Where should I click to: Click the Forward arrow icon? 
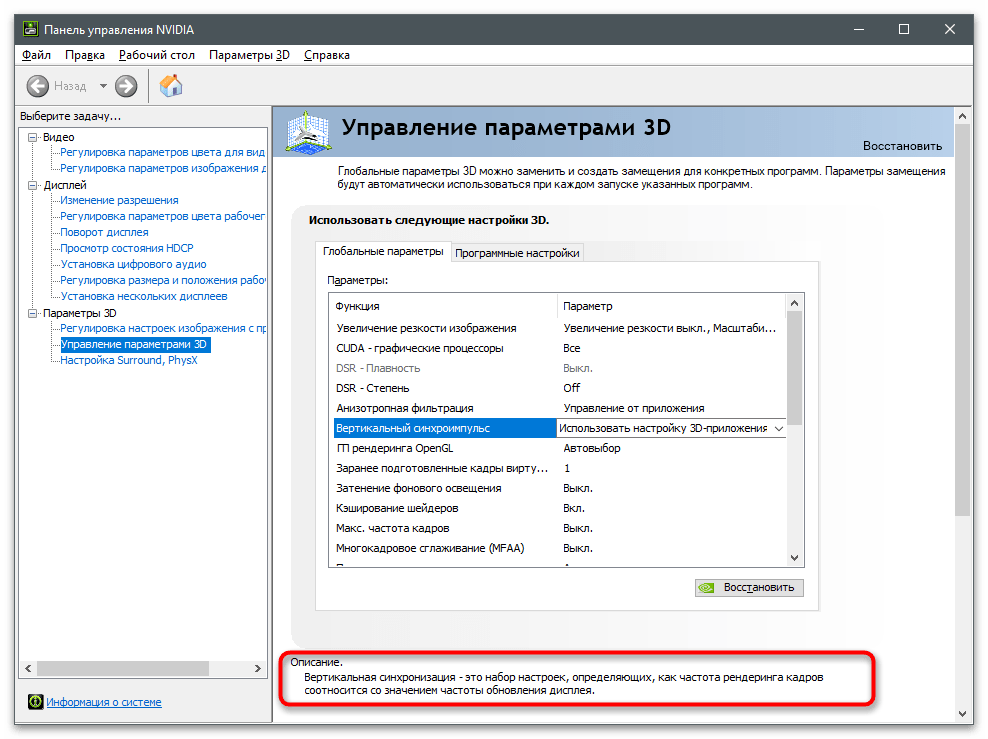tap(126, 86)
